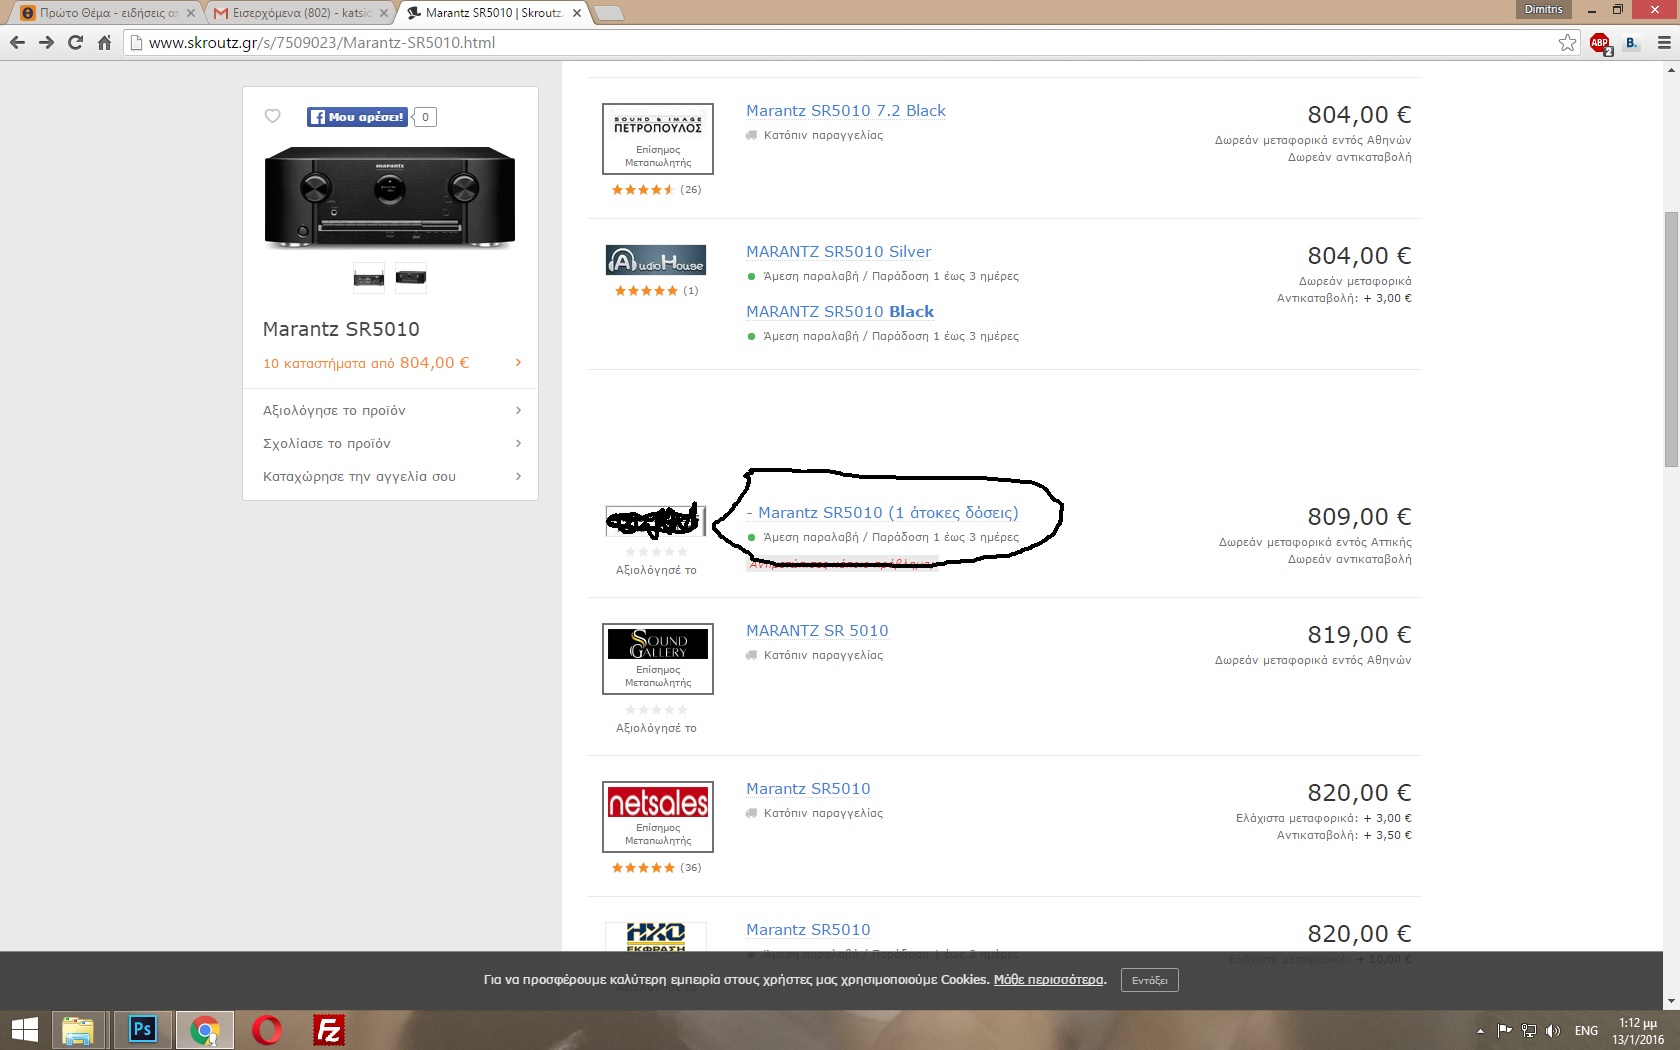Bookmark this page with the star icon
Screen dimensions: 1680x1050
(1567, 43)
